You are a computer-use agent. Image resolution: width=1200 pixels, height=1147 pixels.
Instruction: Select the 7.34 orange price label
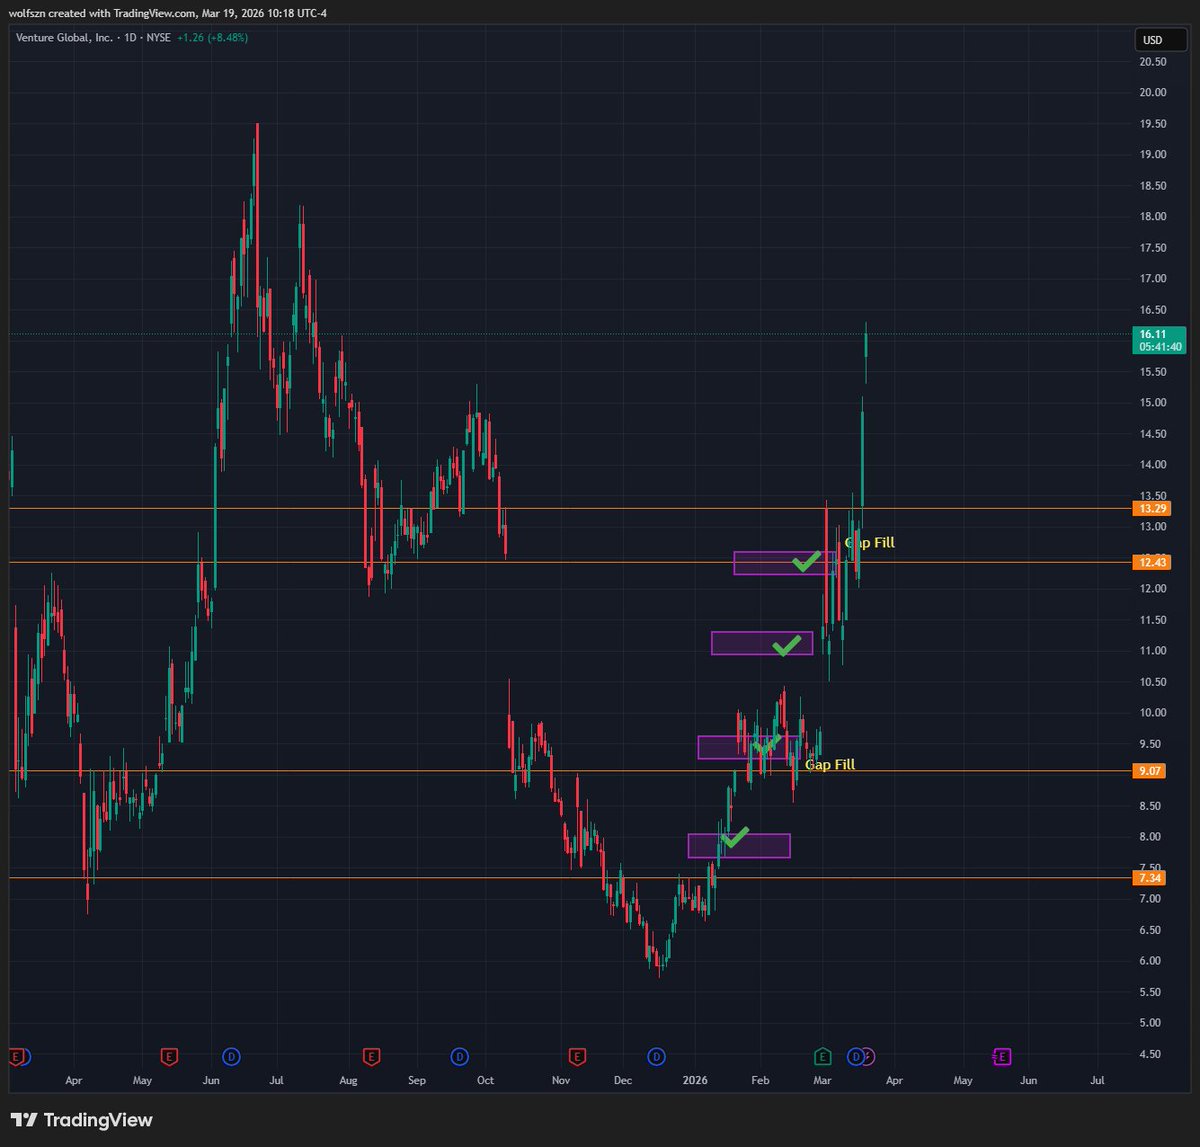pyautogui.click(x=1150, y=878)
